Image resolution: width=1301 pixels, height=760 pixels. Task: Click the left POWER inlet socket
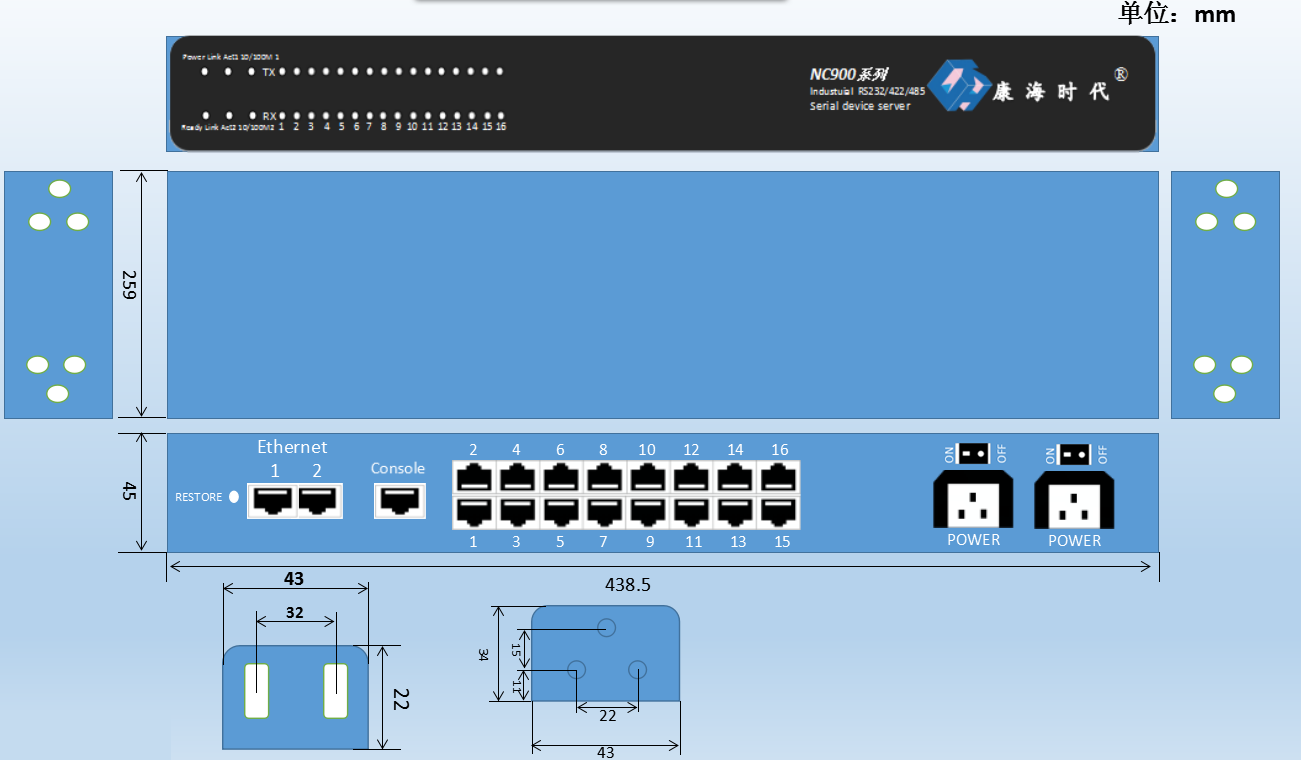(x=973, y=499)
